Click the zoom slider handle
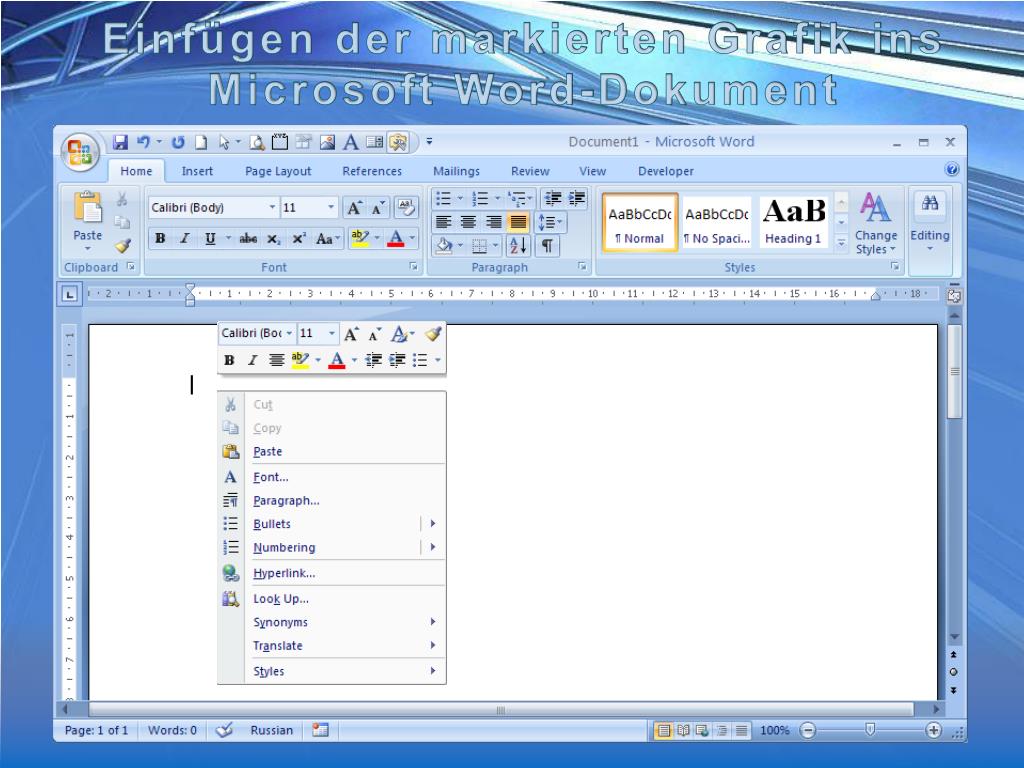 coord(870,729)
